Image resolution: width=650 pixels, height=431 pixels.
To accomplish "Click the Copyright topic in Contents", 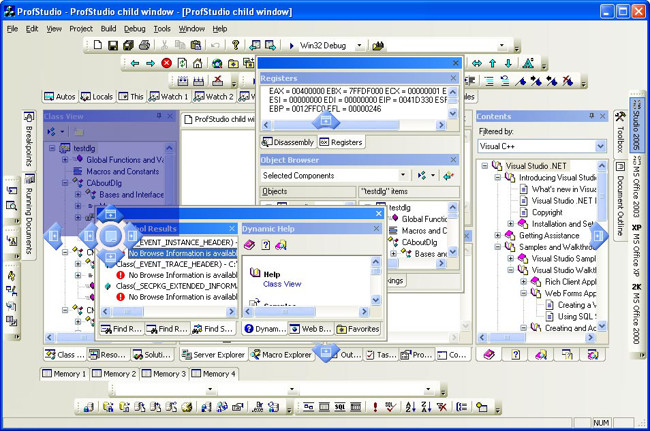I will [547, 212].
